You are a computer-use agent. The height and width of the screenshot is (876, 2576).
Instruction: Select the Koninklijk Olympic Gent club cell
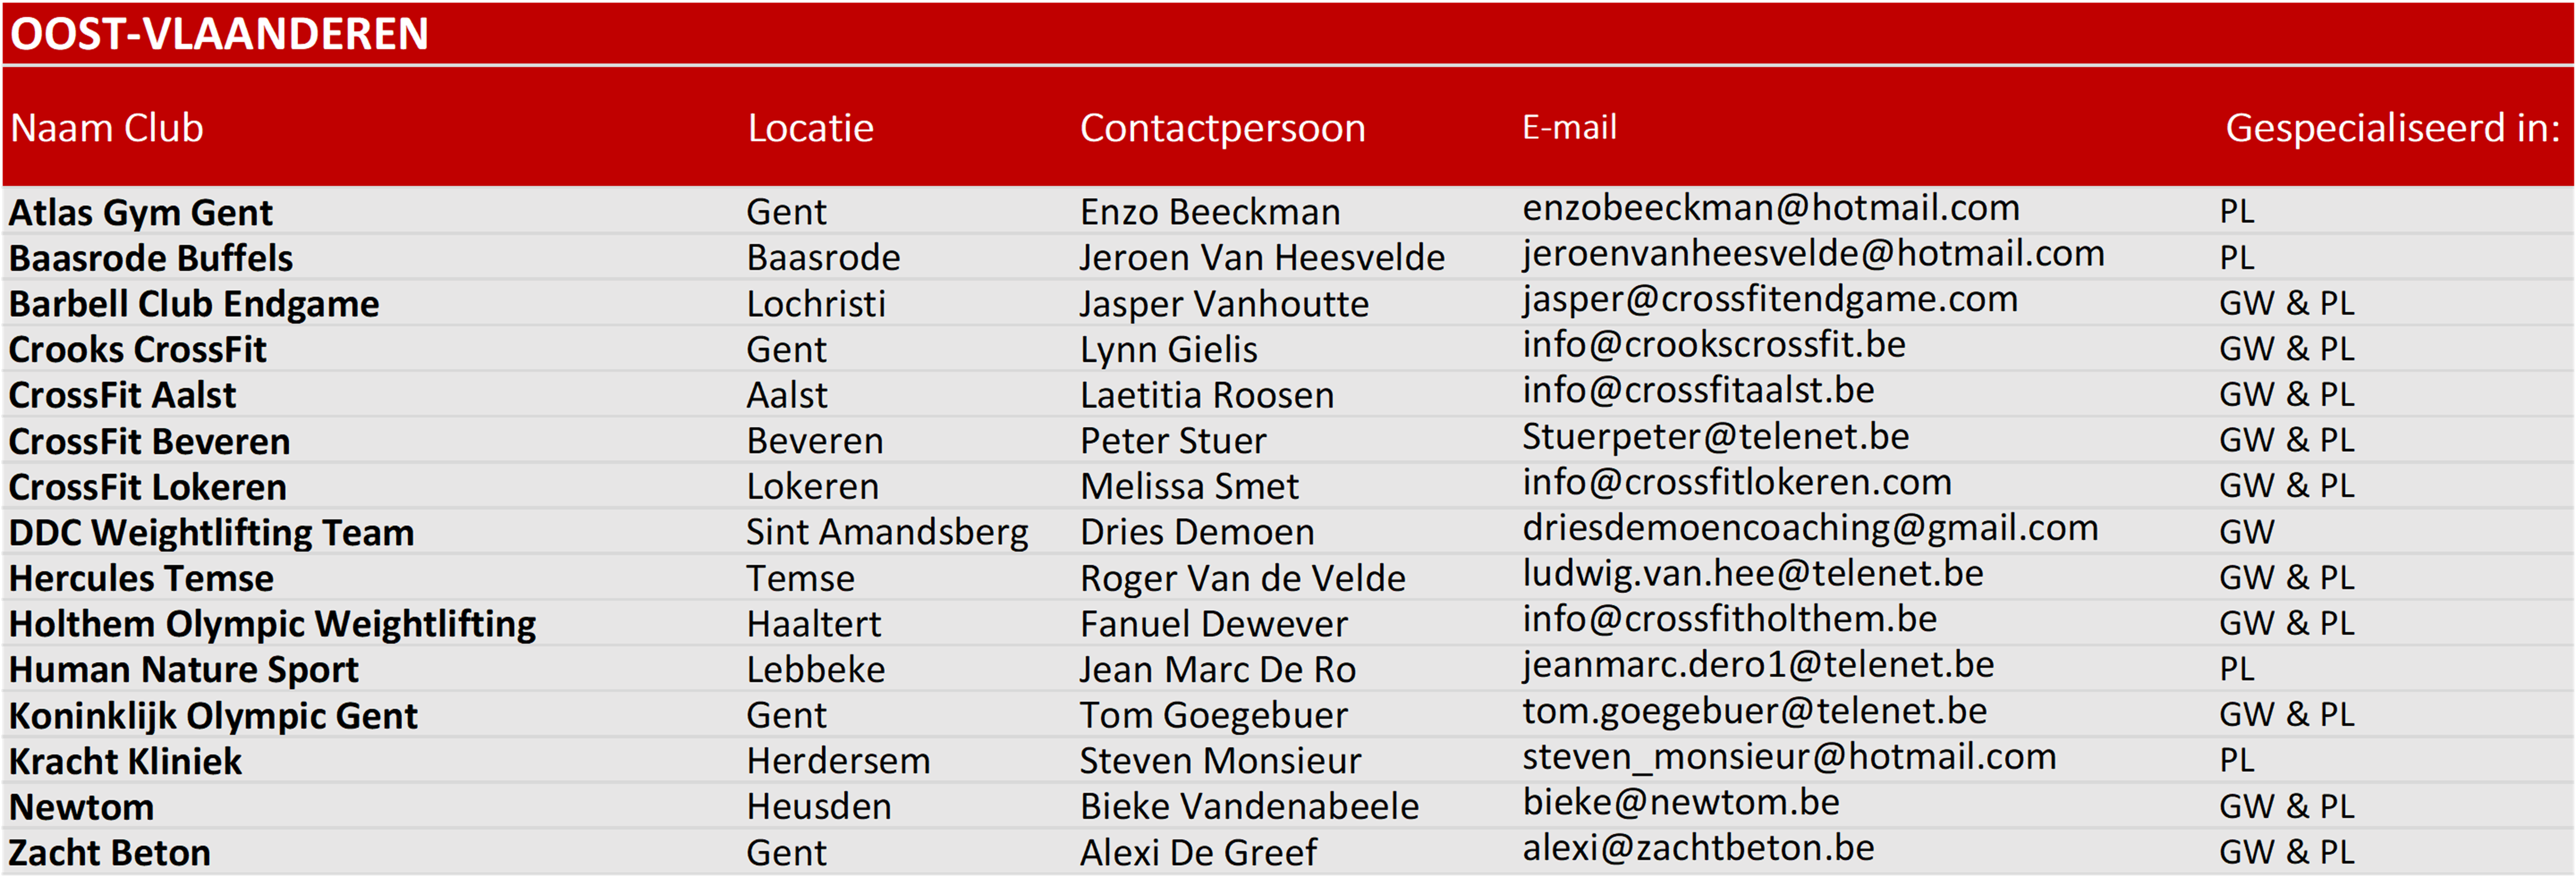[213, 716]
